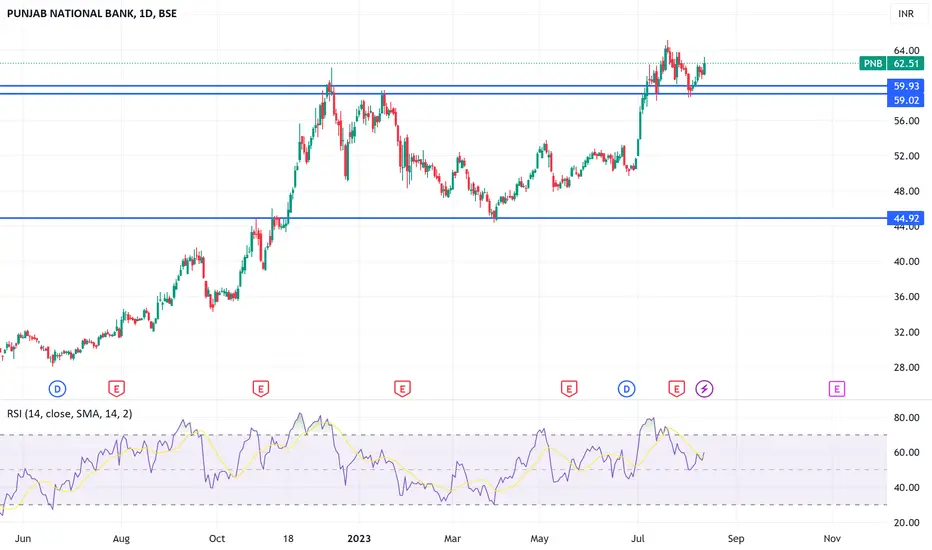This screenshot has width=932, height=550.
Task: Click the Jun label on time axis
Action: tap(23, 538)
